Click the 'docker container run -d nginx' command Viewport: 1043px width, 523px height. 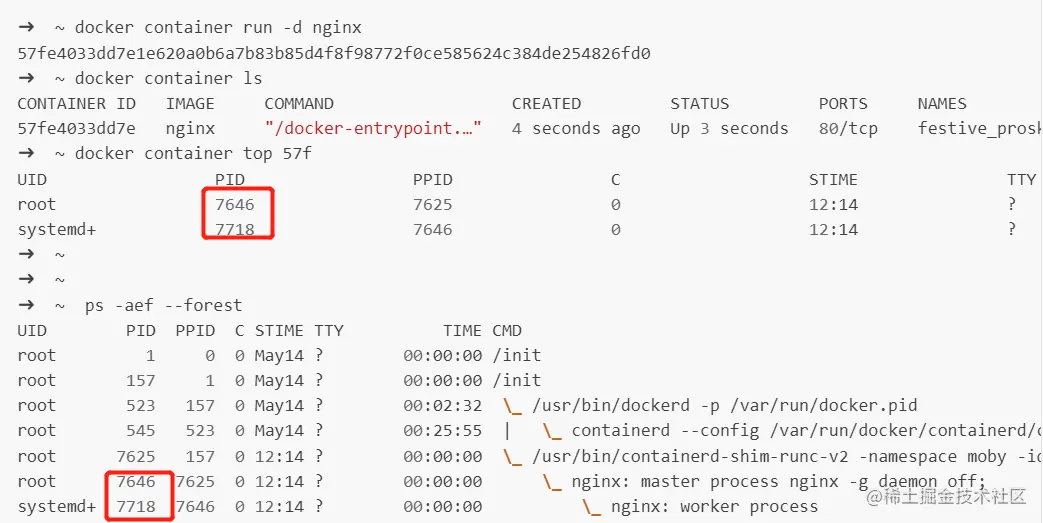pyautogui.click(x=218, y=27)
